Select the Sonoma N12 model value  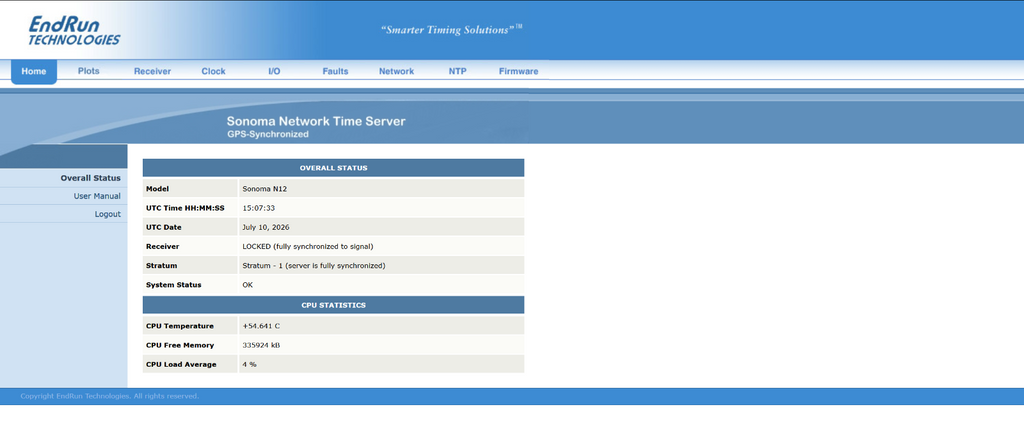264,189
